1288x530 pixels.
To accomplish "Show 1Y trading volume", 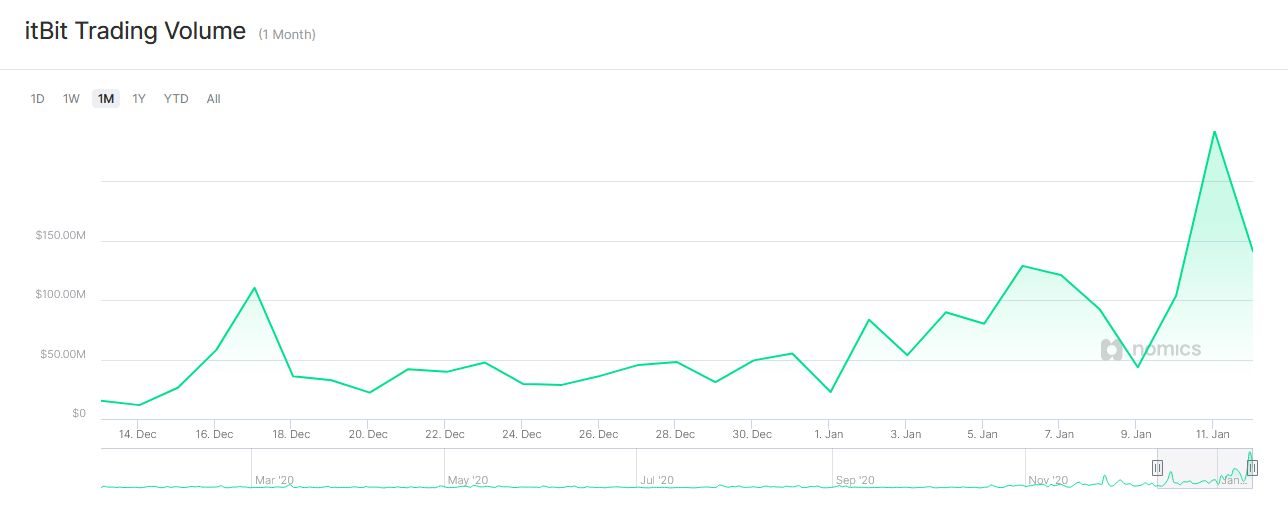I will click(139, 99).
